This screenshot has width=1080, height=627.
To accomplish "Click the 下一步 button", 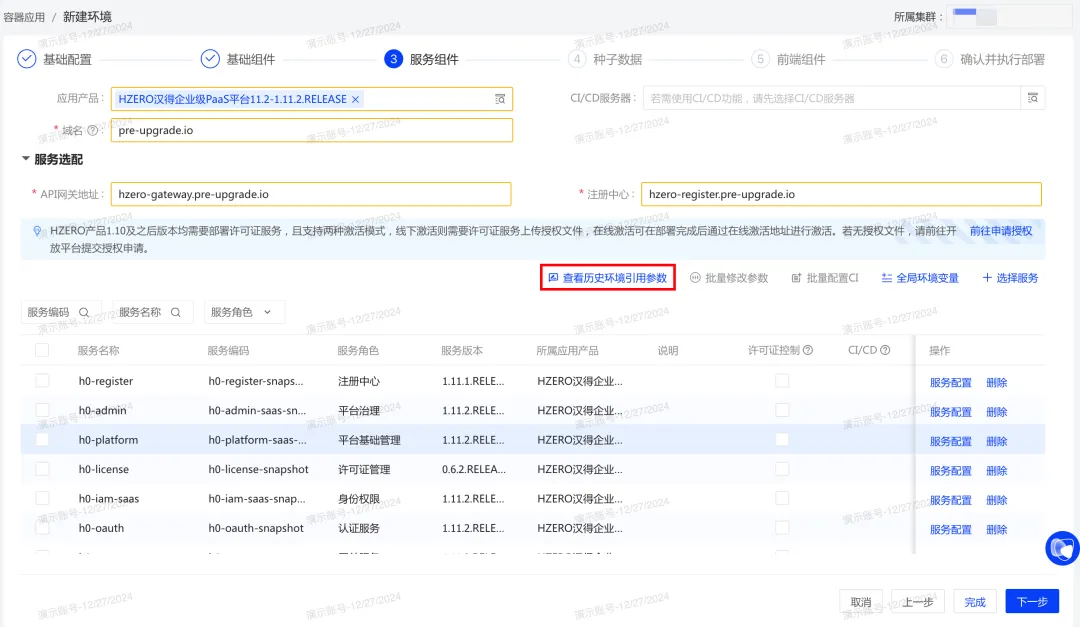I will coord(1032,602).
